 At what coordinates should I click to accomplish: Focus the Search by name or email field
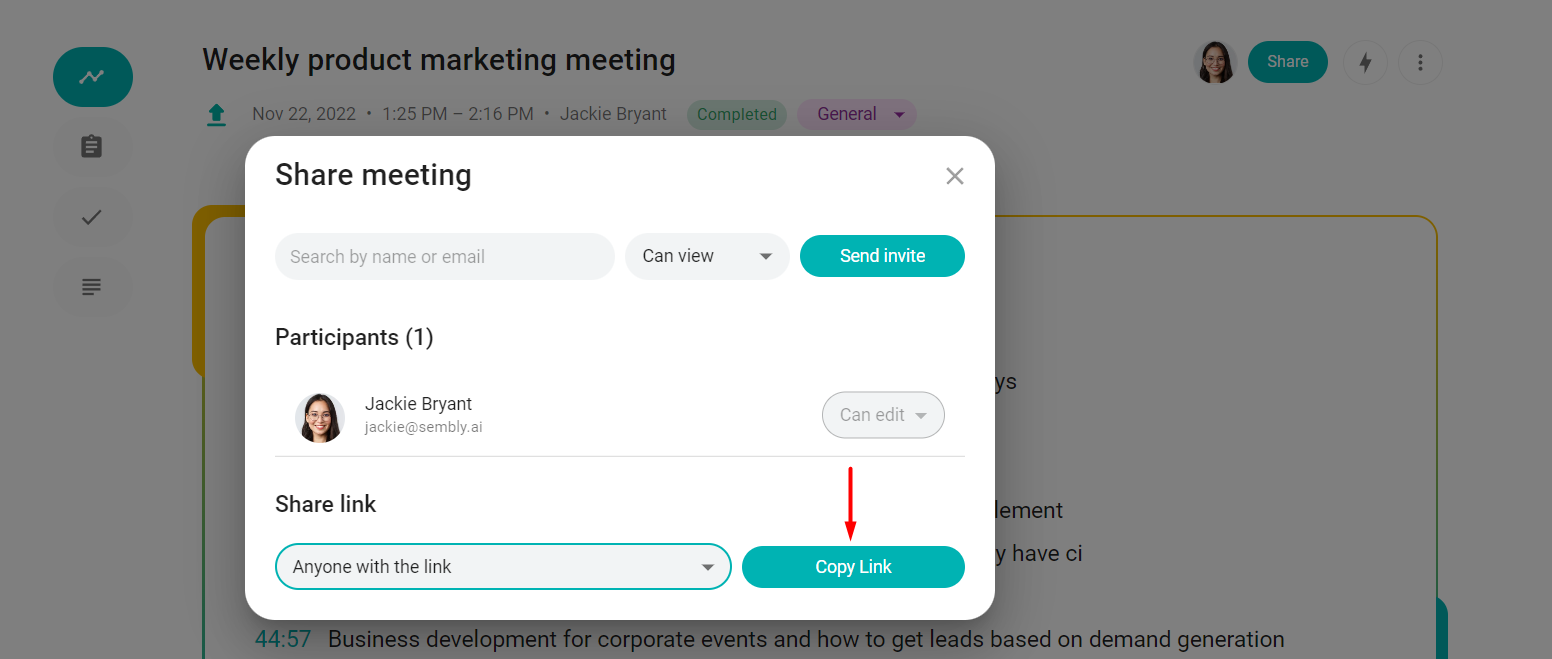[x=444, y=257]
